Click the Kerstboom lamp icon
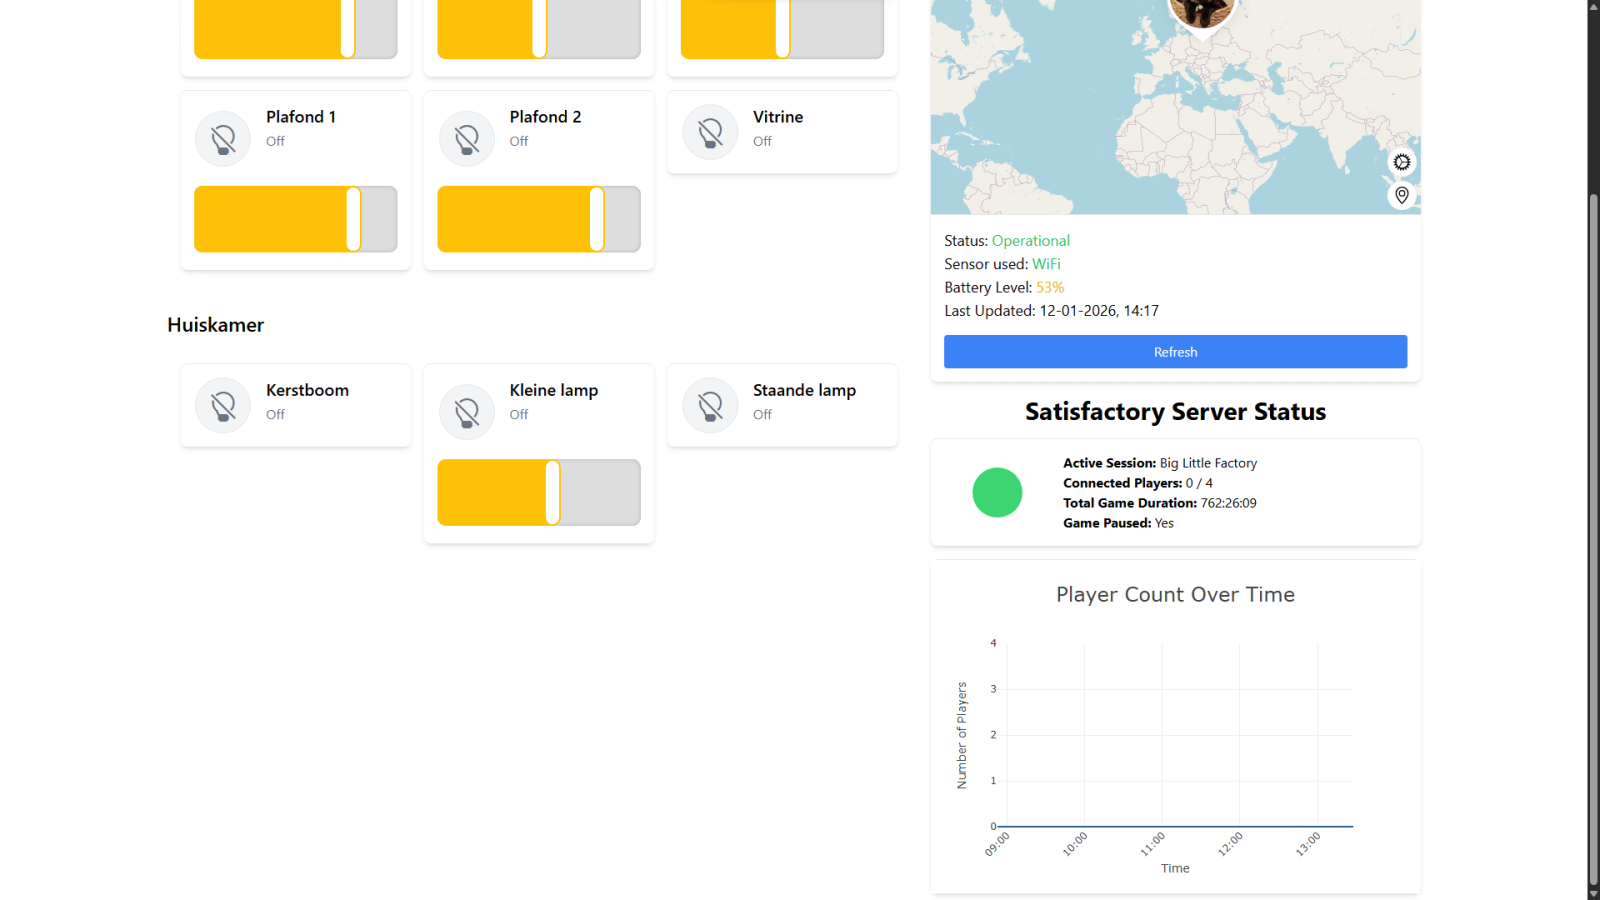 pos(222,405)
